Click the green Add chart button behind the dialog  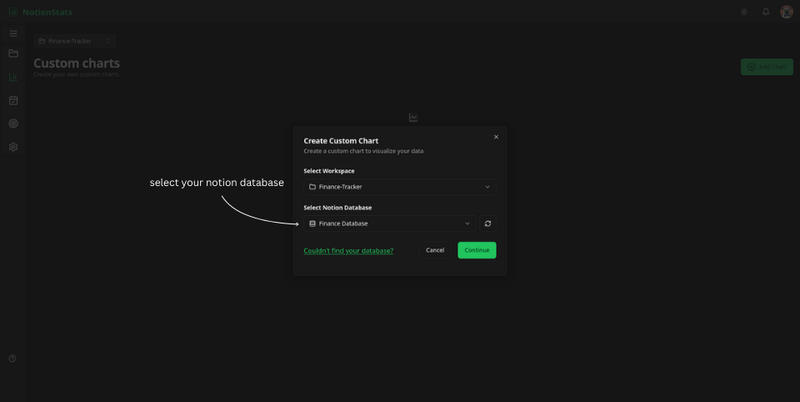767,67
